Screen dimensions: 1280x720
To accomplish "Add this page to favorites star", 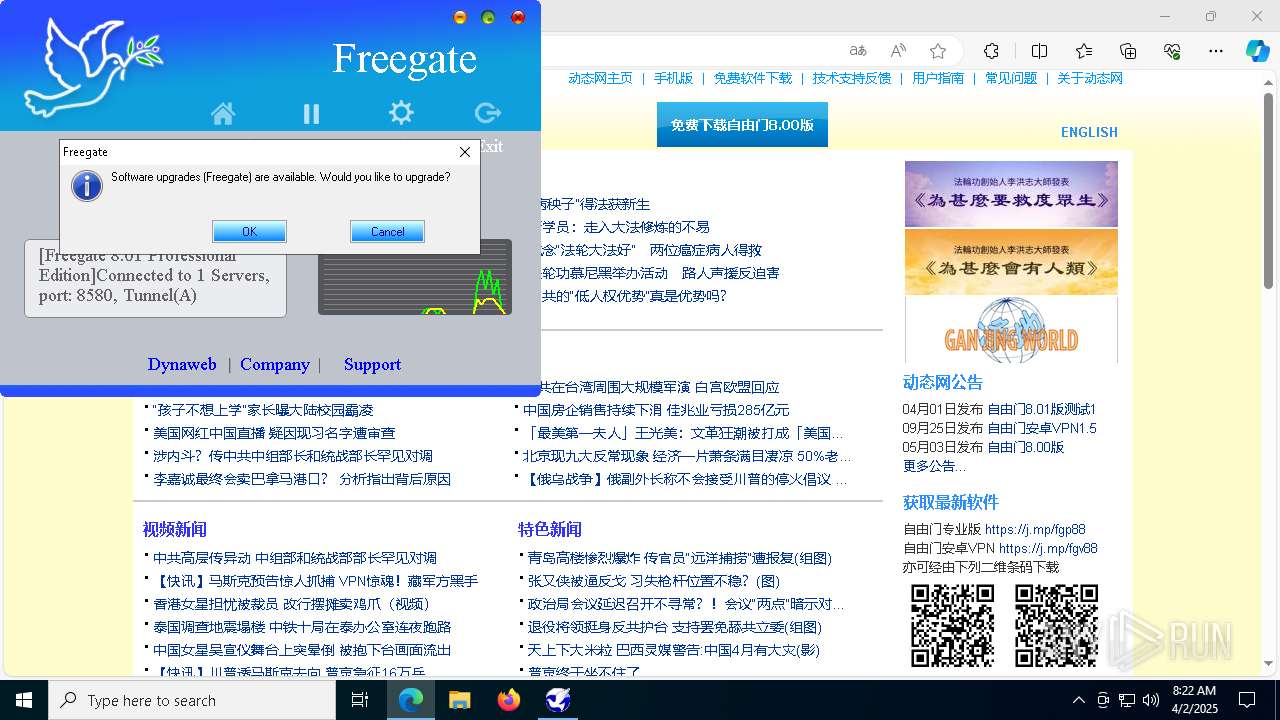I will pyautogui.click(x=938, y=51).
